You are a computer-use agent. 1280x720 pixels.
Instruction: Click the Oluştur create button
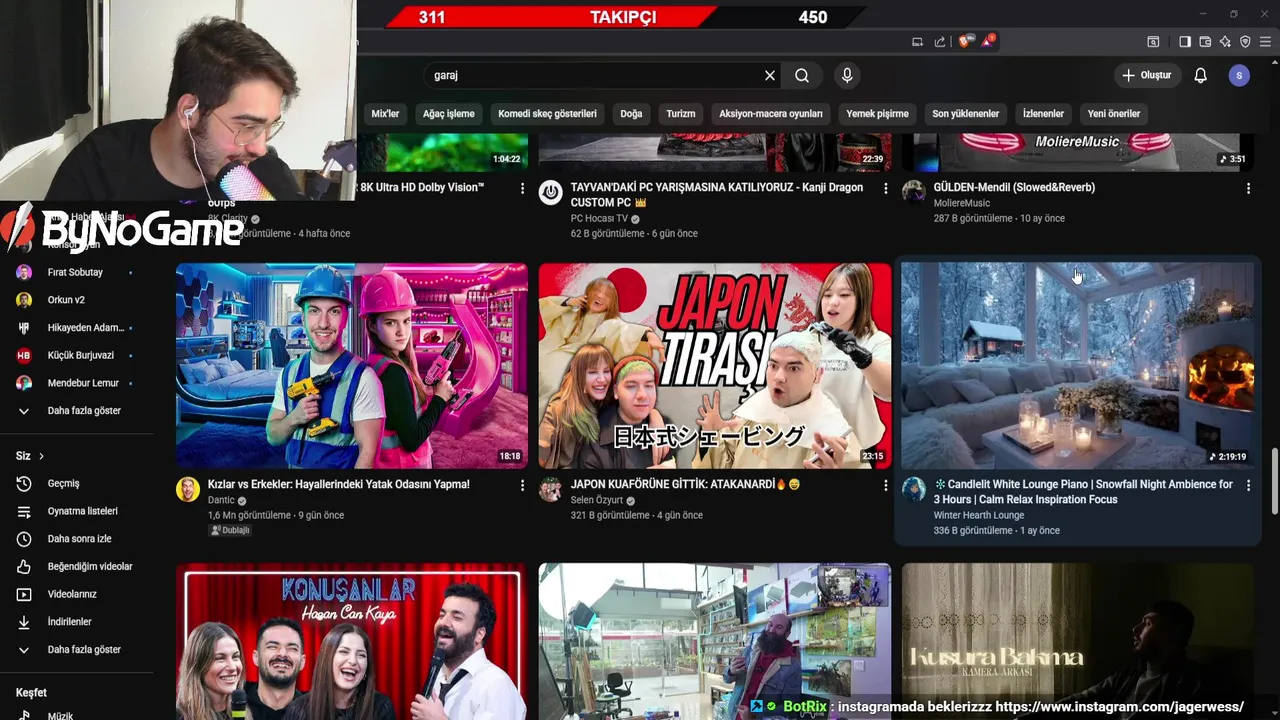[1147, 75]
